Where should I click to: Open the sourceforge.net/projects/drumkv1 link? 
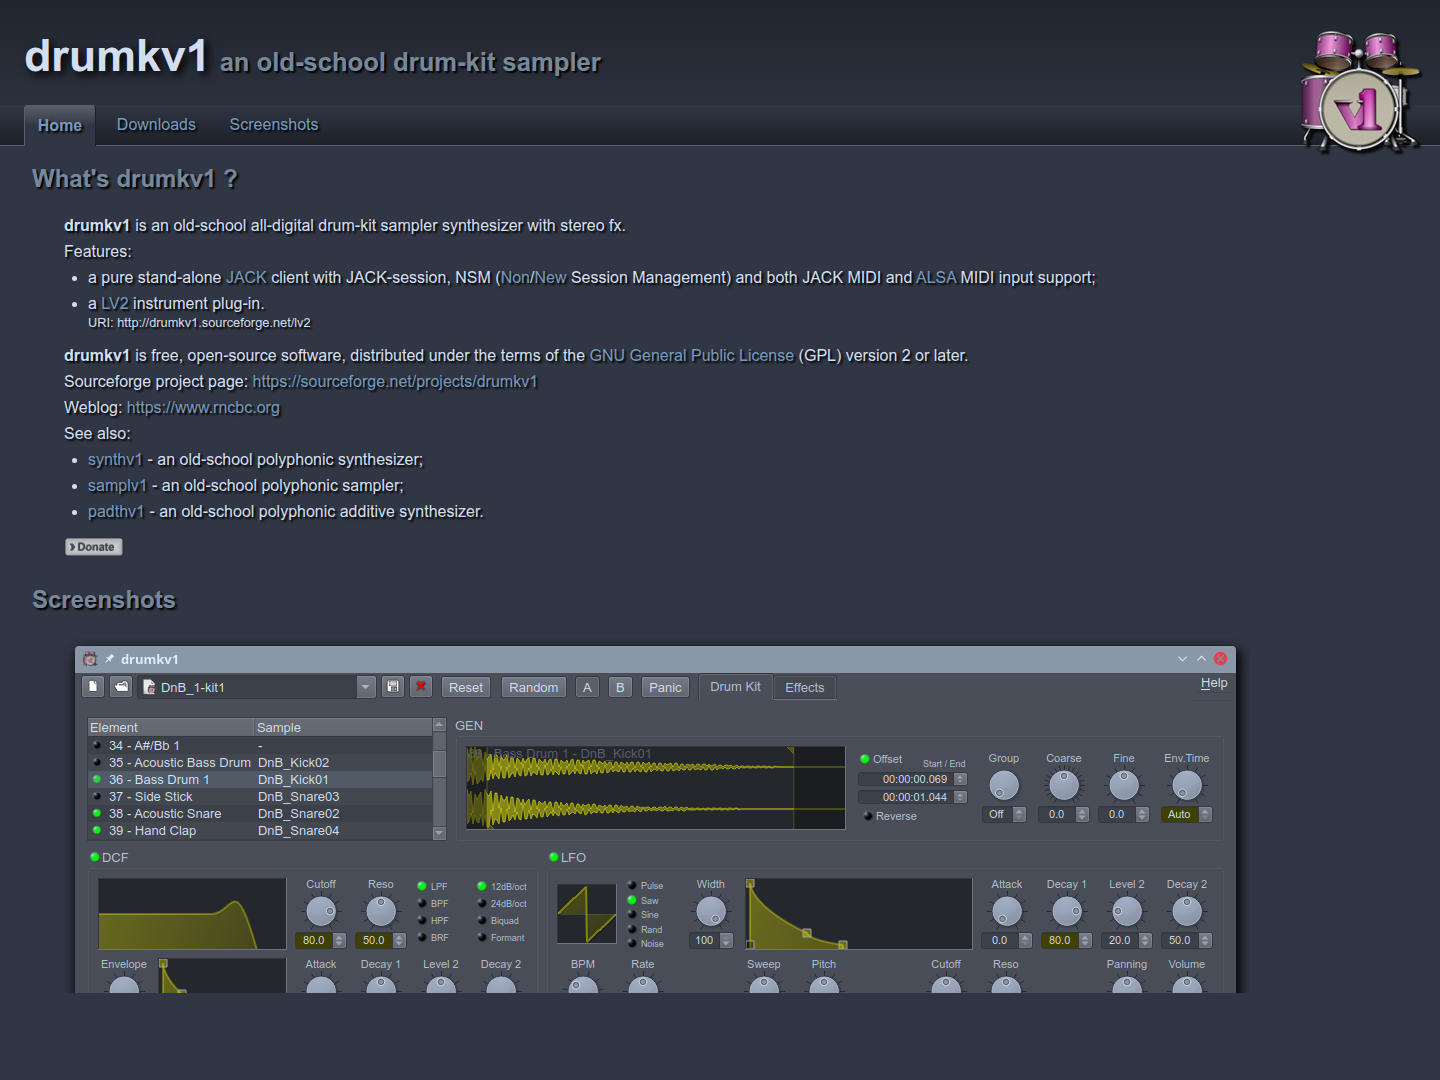pos(395,382)
